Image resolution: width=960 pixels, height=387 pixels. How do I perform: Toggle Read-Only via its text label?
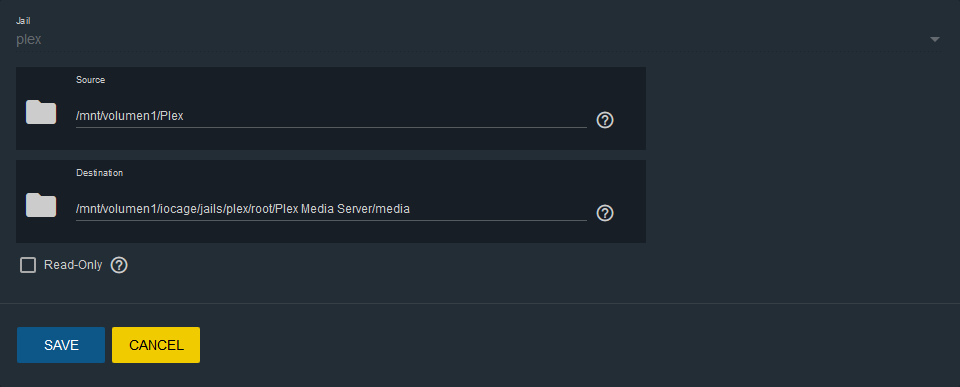[73, 265]
